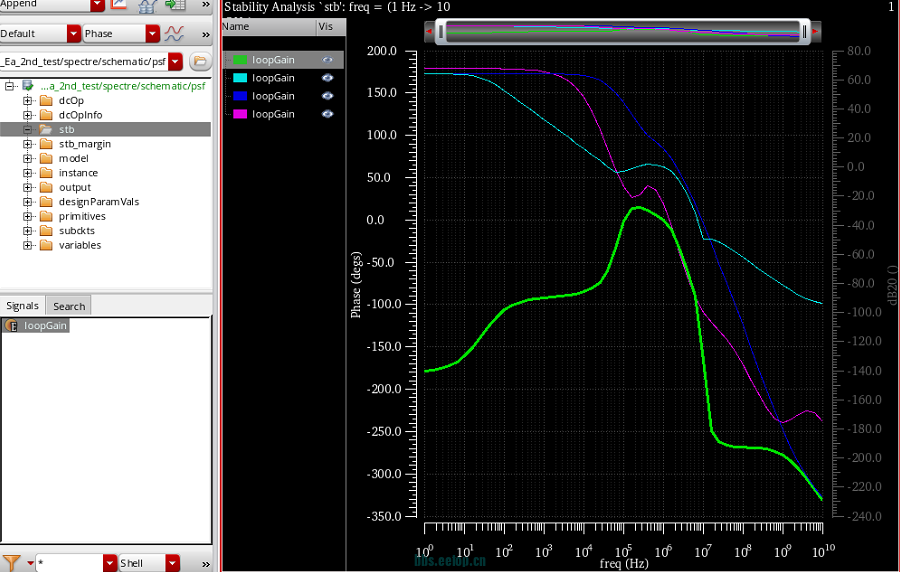Image resolution: width=900 pixels, height=572 pixels.
Task: Click the loopGain signal icon in Signals list
Action: tap(11, 326)
